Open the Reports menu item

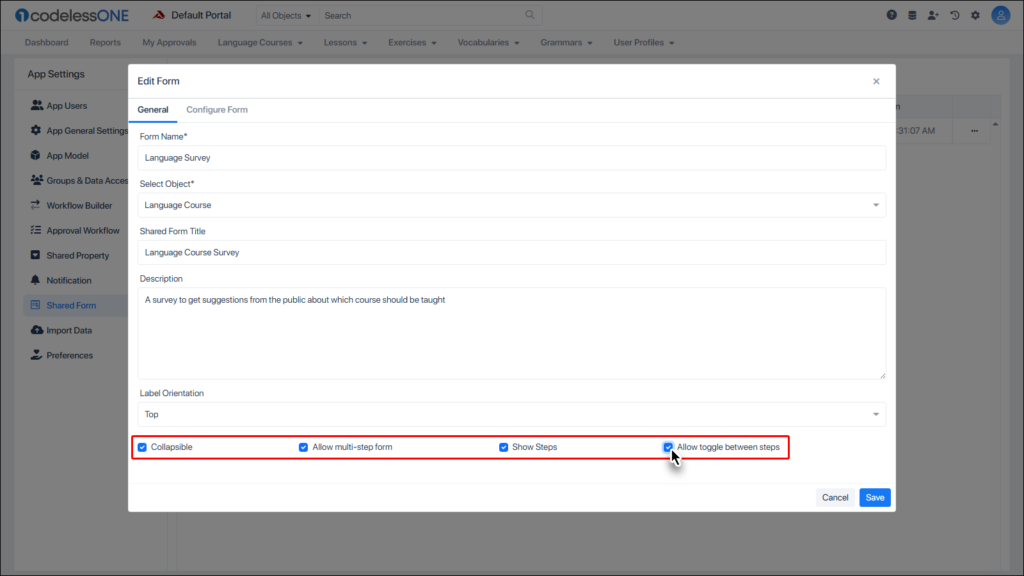point(105,42)
